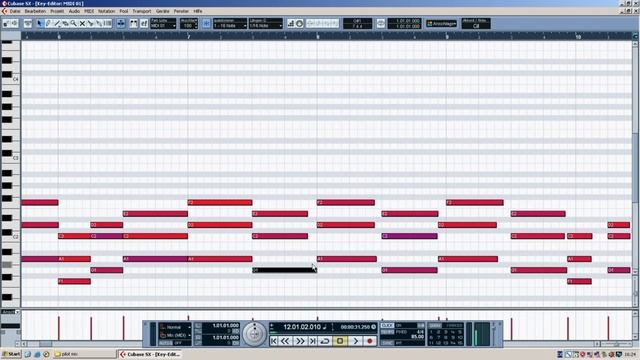Screen dimensions: 640x360
Task: Click position display 12.01.02.010
Action: (x=302, y=327)
